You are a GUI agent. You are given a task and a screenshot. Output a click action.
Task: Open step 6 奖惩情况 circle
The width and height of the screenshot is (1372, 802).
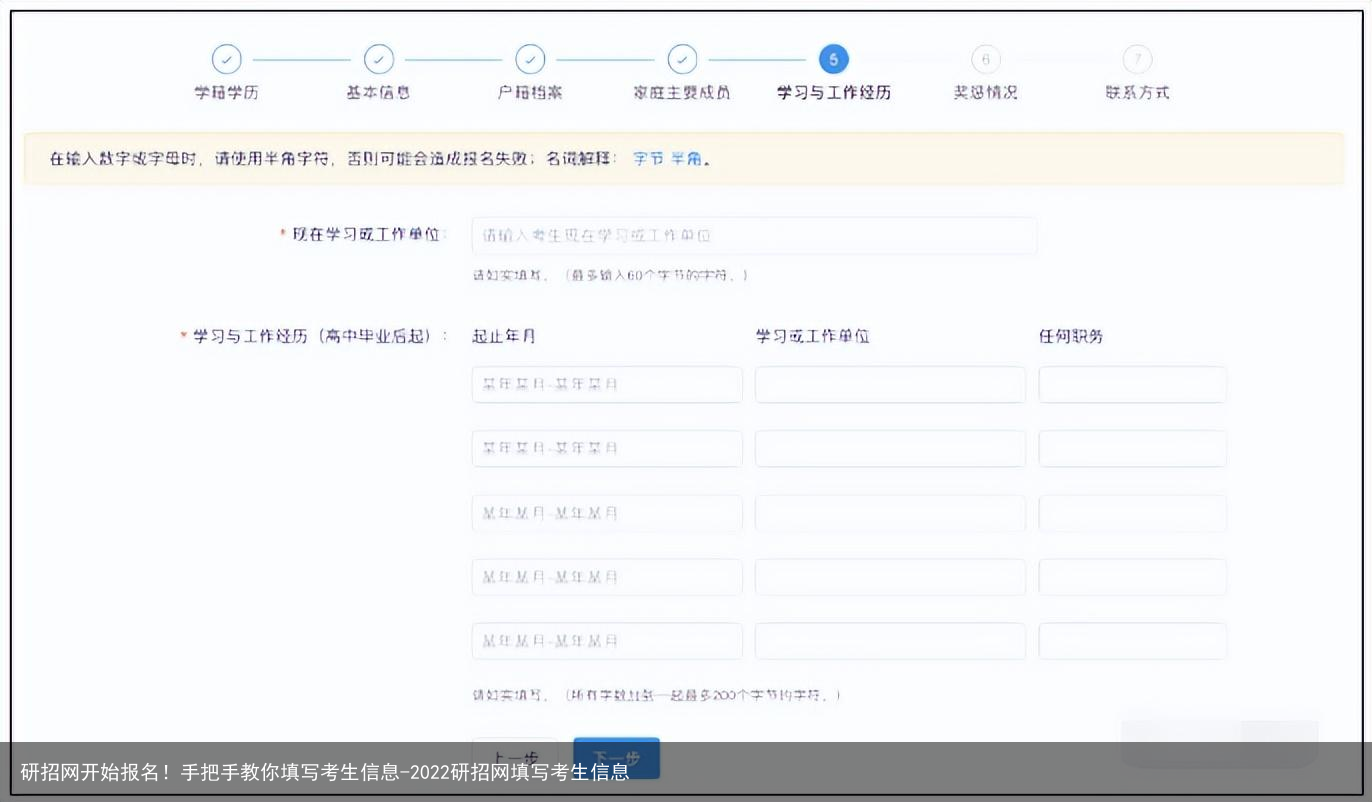point(985,59)
